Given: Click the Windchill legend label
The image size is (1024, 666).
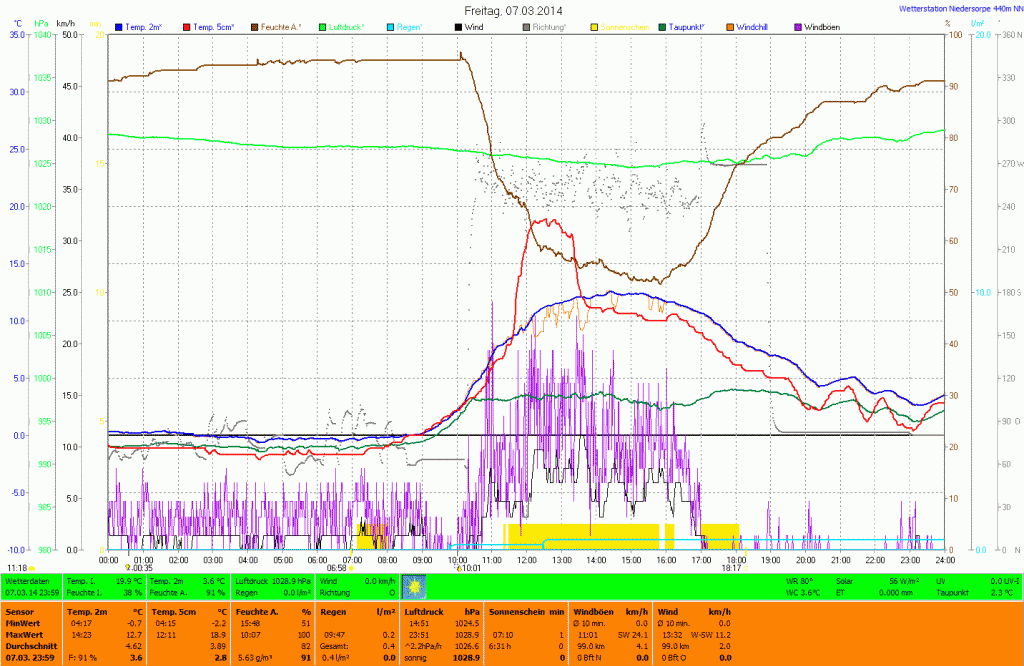Looking at the screenshot, I should click(753, 26).
